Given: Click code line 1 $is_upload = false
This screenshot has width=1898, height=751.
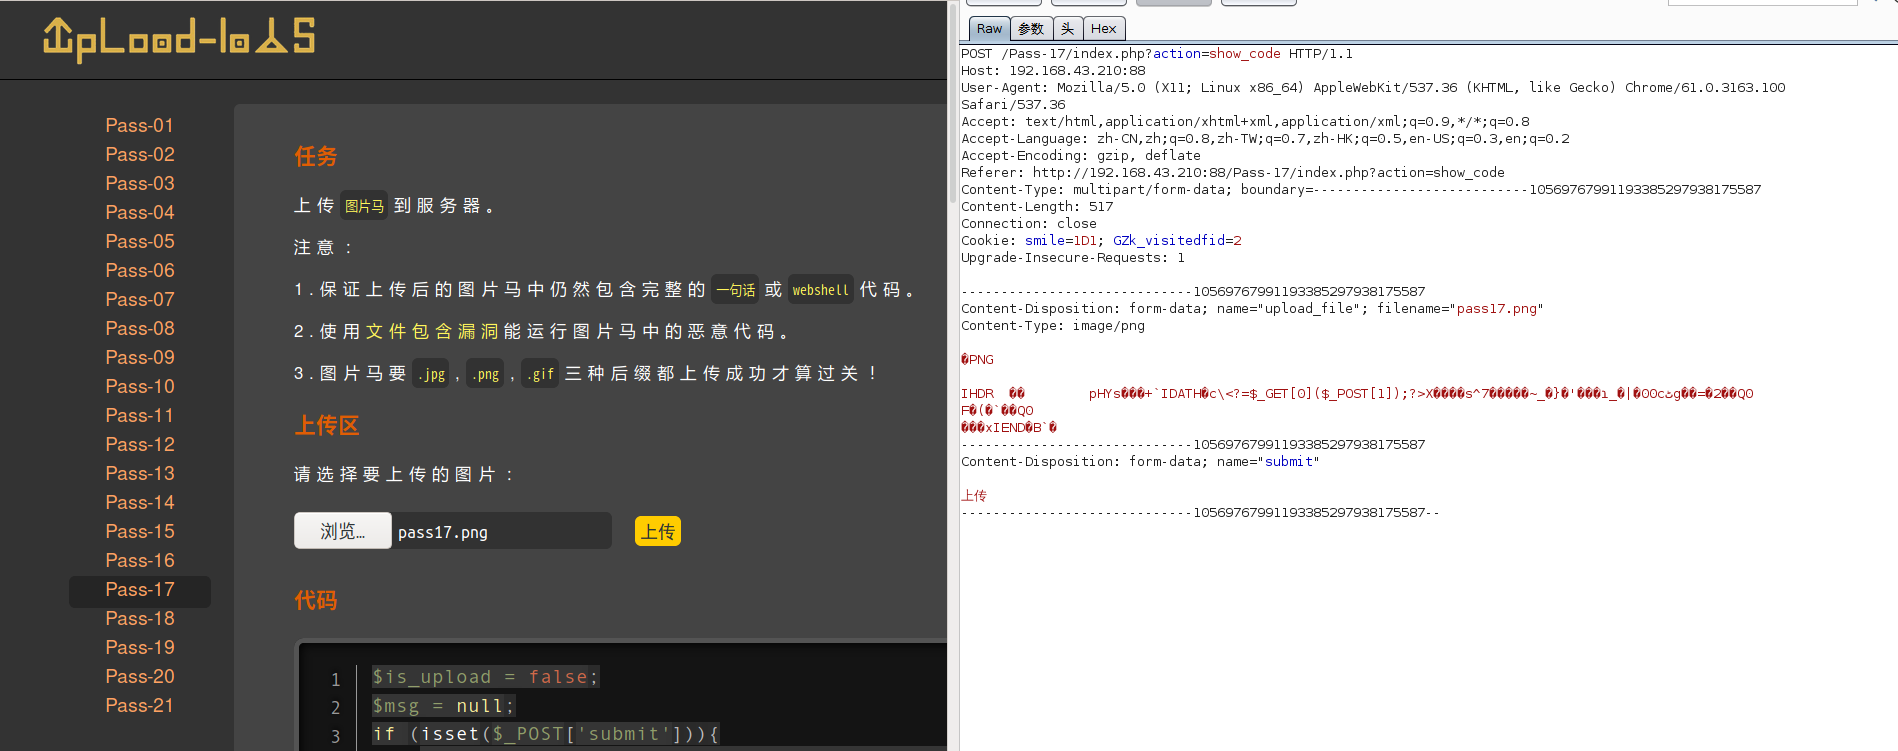Looking at the screenshot, I should pos(485,677).
